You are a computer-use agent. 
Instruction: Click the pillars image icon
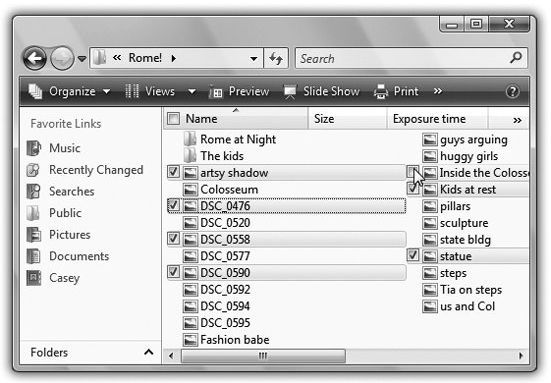(x=429, y=206)
